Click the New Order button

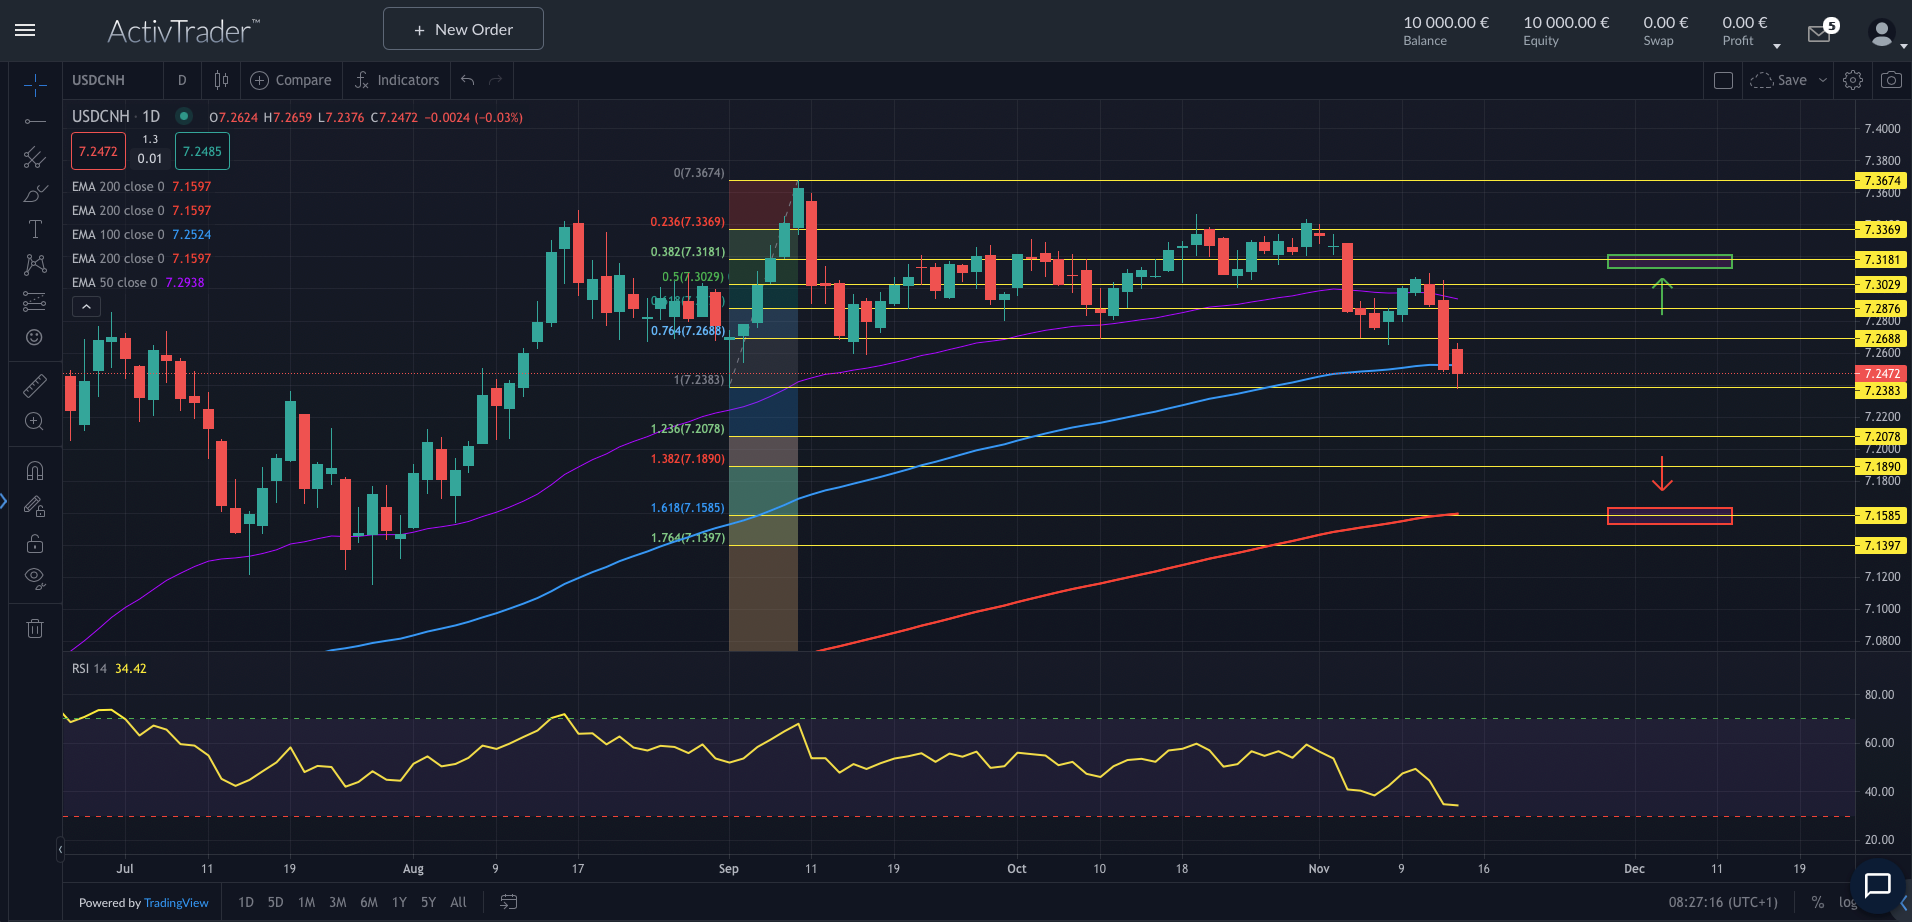(462, 28)
